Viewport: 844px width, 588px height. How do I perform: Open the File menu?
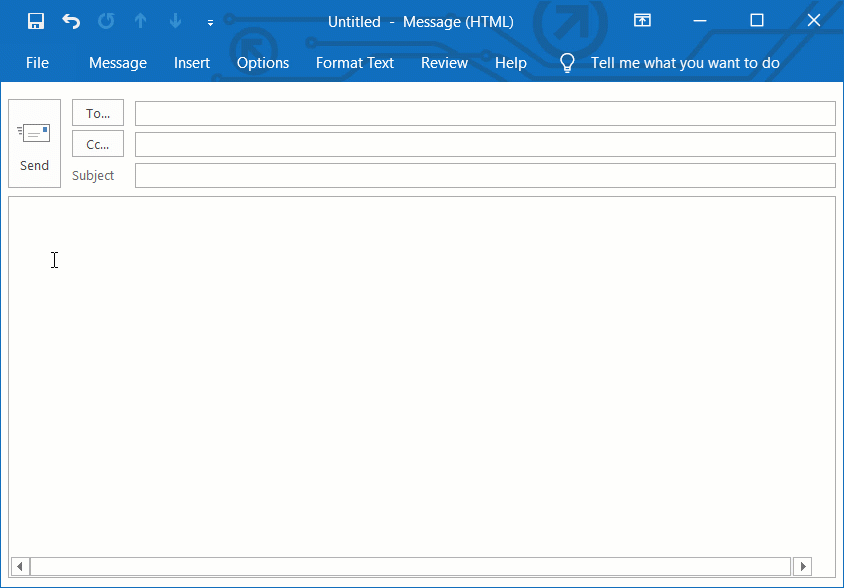coord(37,62)
